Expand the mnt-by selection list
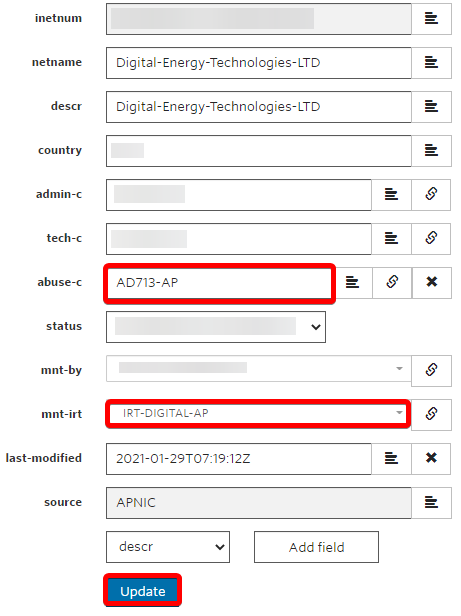 pyautogui.click(x=259, y=368)
